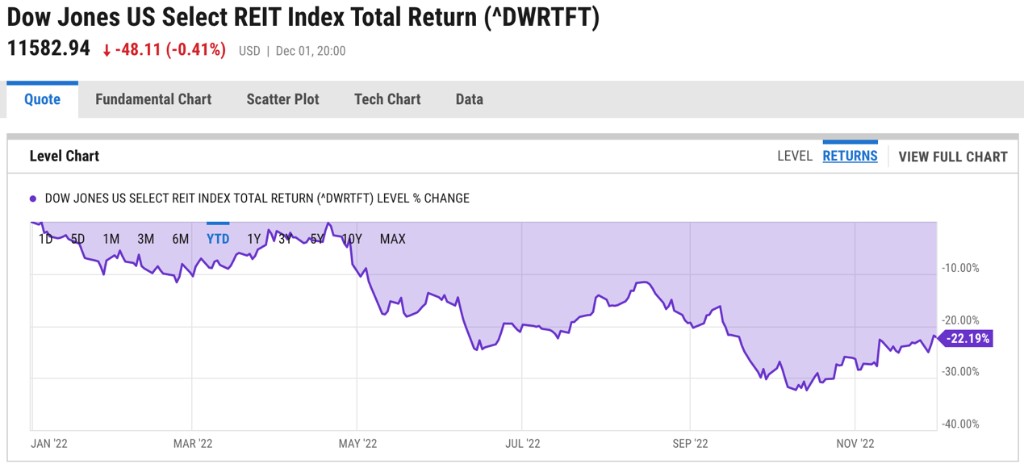1024x476 pixels.
Task: Select the RETURNS chart mode
Action: coord(850,156)
